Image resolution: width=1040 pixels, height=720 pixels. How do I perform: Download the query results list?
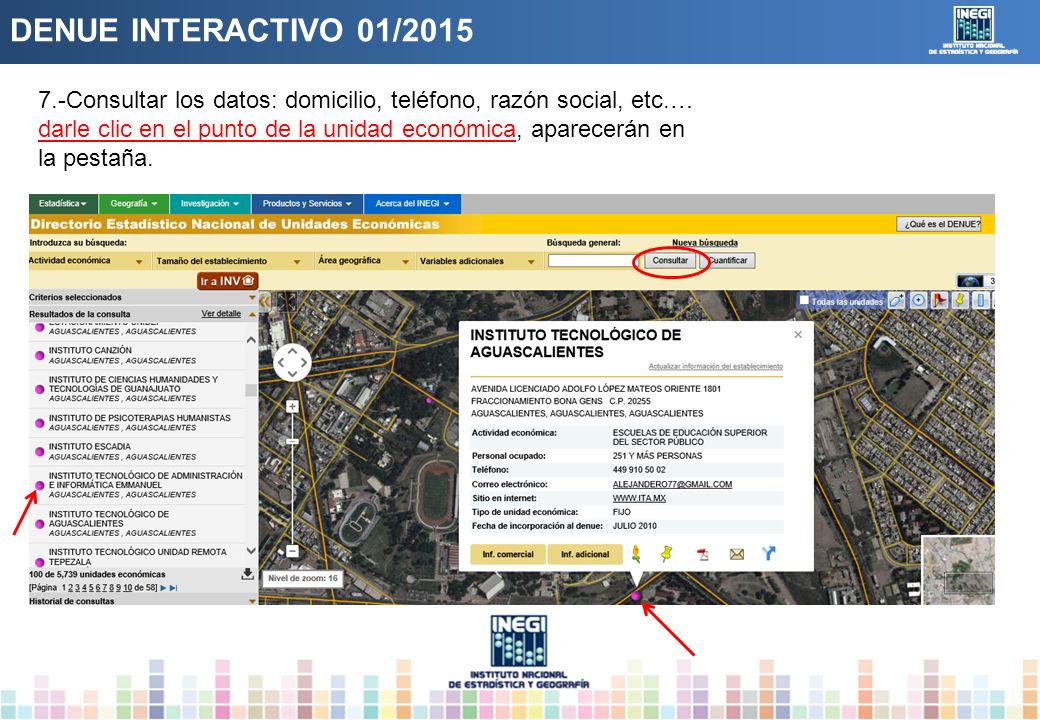(247, 574)
